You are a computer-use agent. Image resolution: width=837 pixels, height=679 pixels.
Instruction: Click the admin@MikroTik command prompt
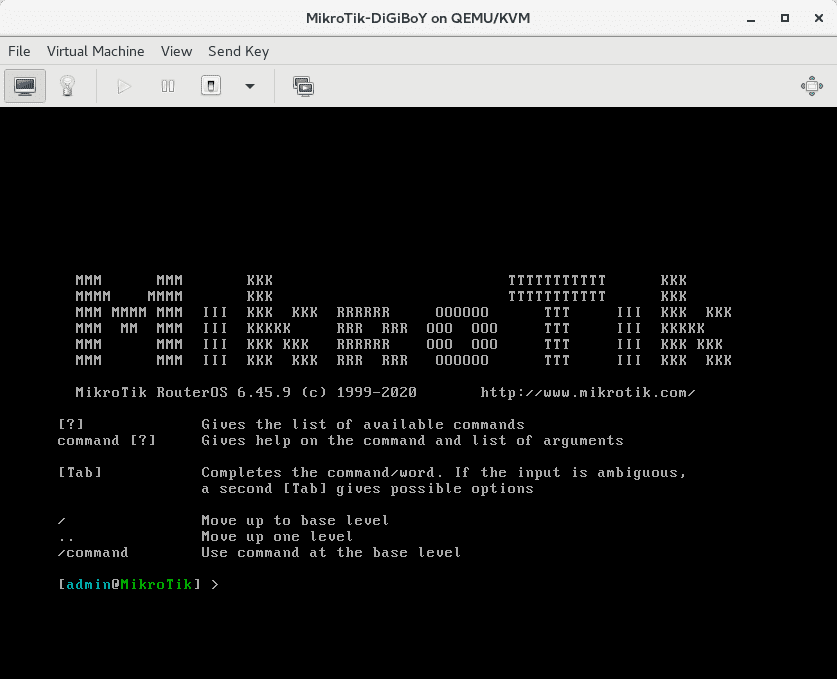point(138,585)
